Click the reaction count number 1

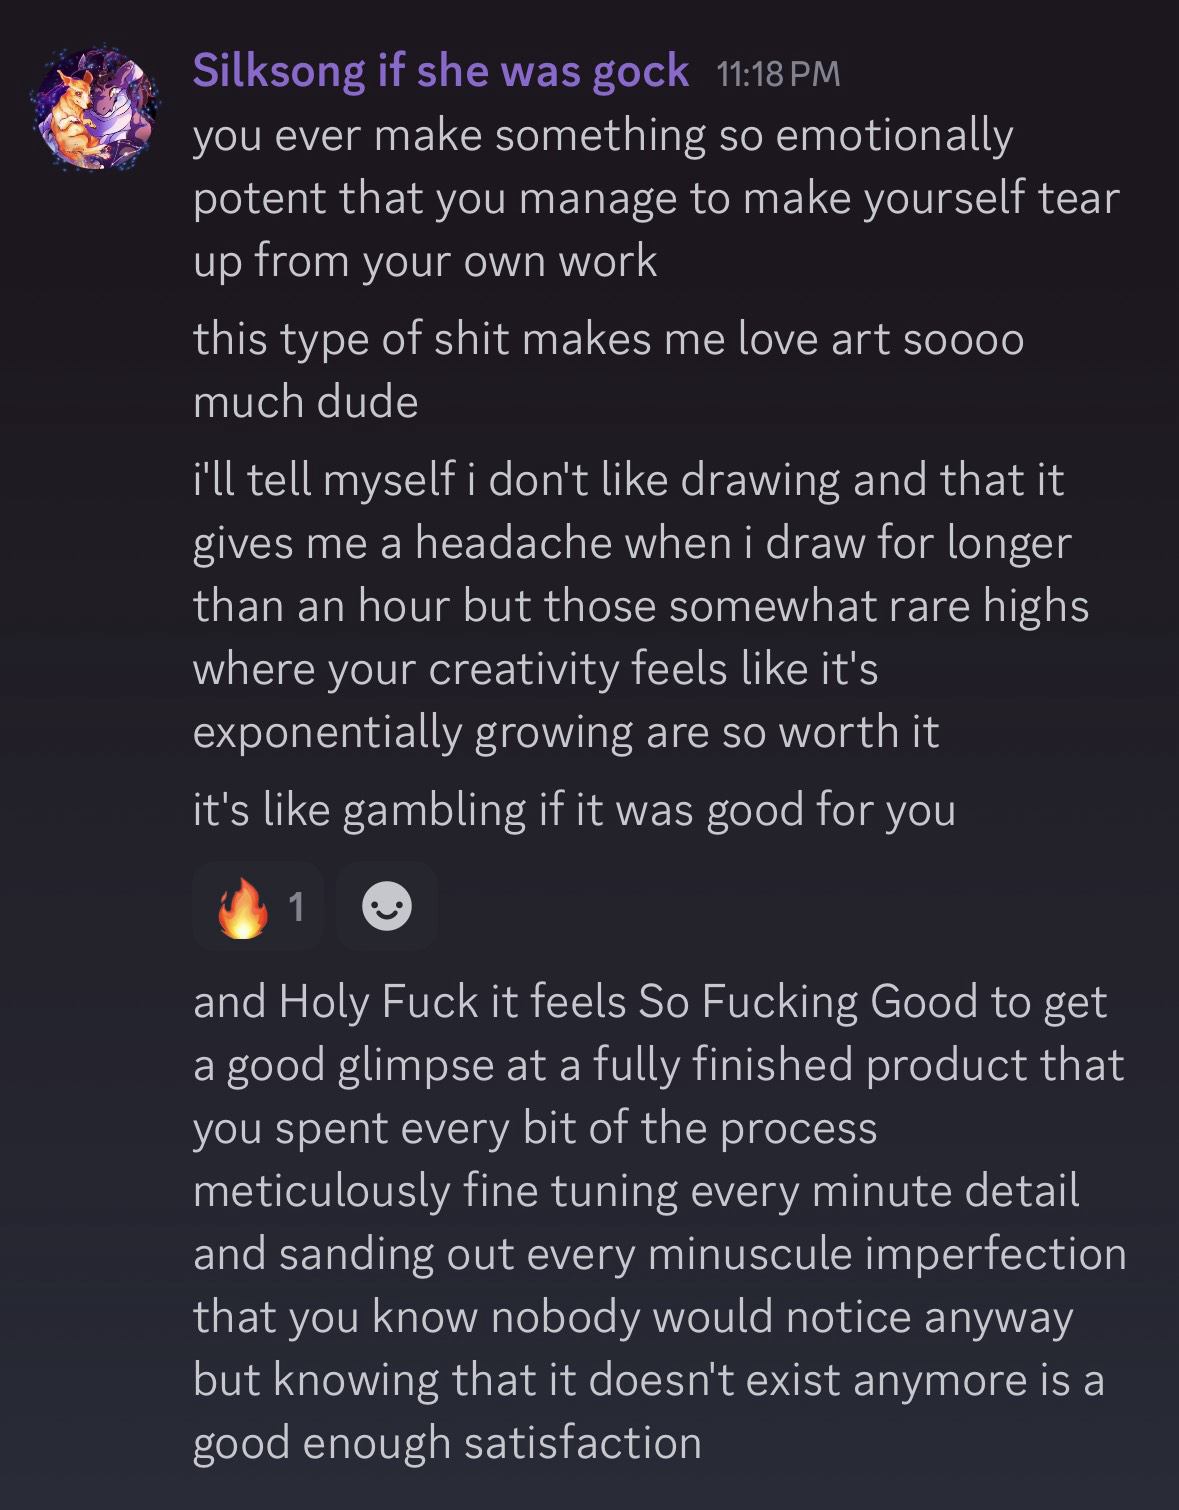[295, 907]
